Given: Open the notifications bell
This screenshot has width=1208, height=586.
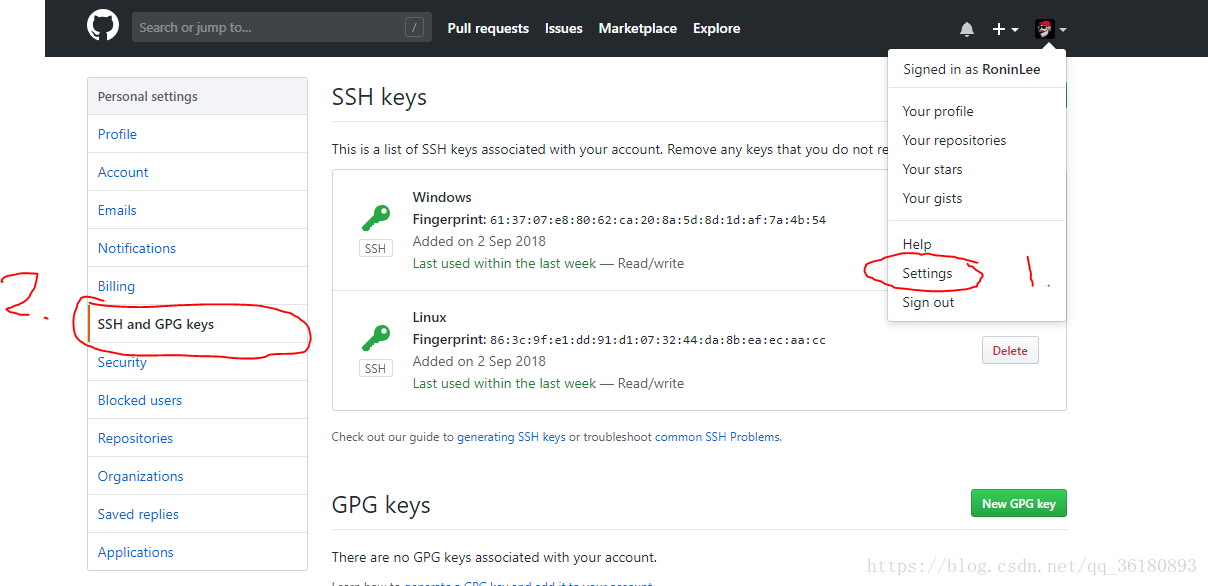Looking at the screenshot, I should tap(967, 29).
